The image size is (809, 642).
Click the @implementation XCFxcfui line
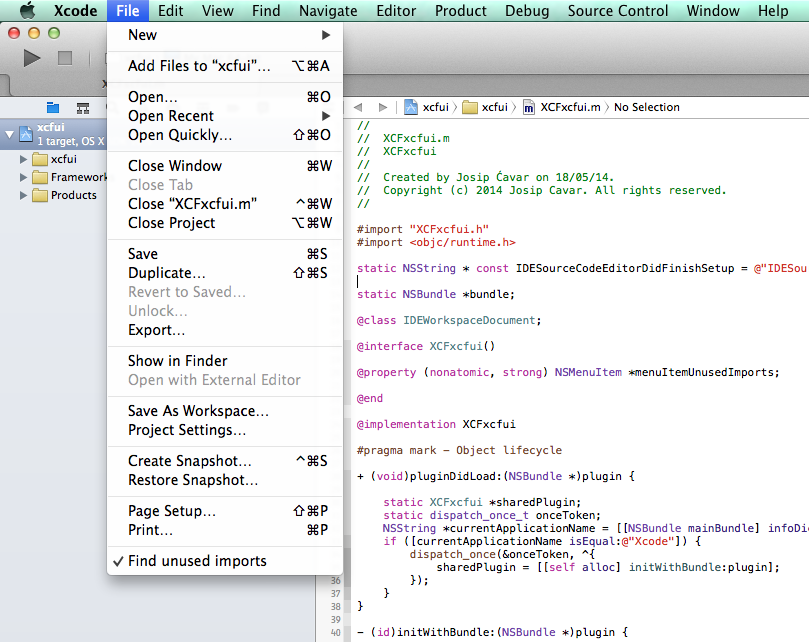pos(436,424)
